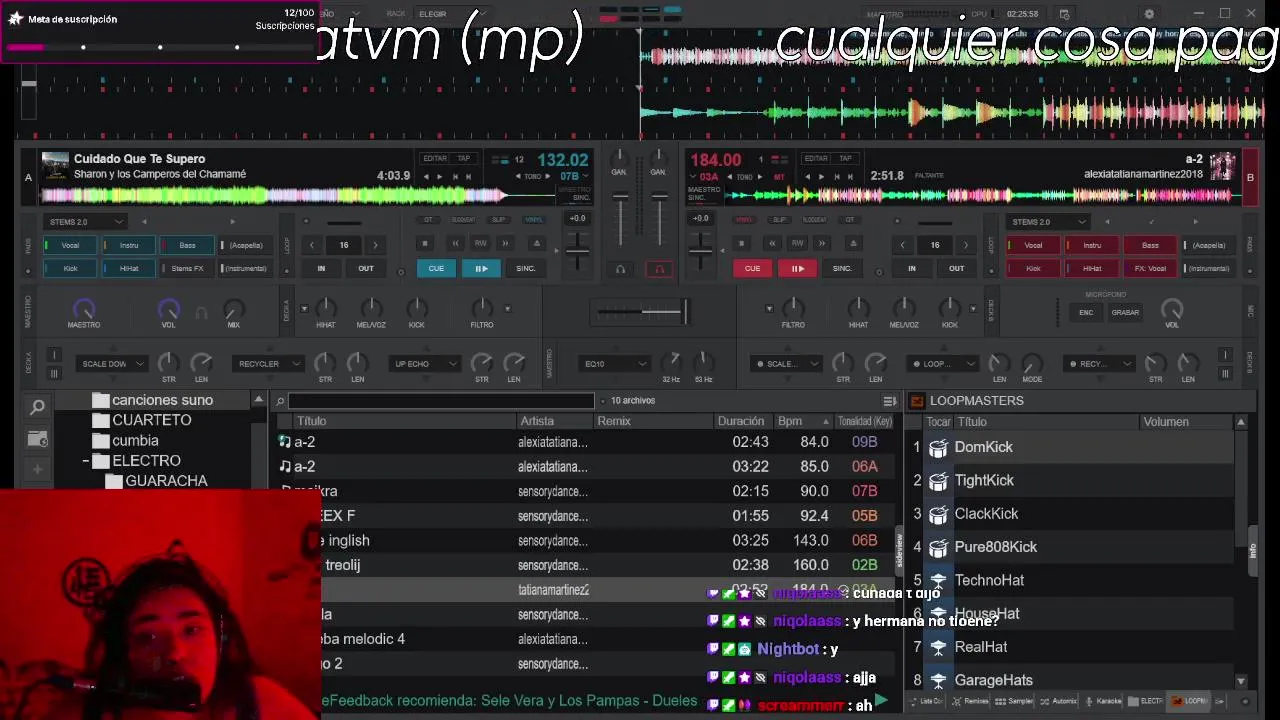Viewport: 1280px width, 720px height.
Task: Open the UP ECHO effect dropdown on deck A
Action: 424,364
